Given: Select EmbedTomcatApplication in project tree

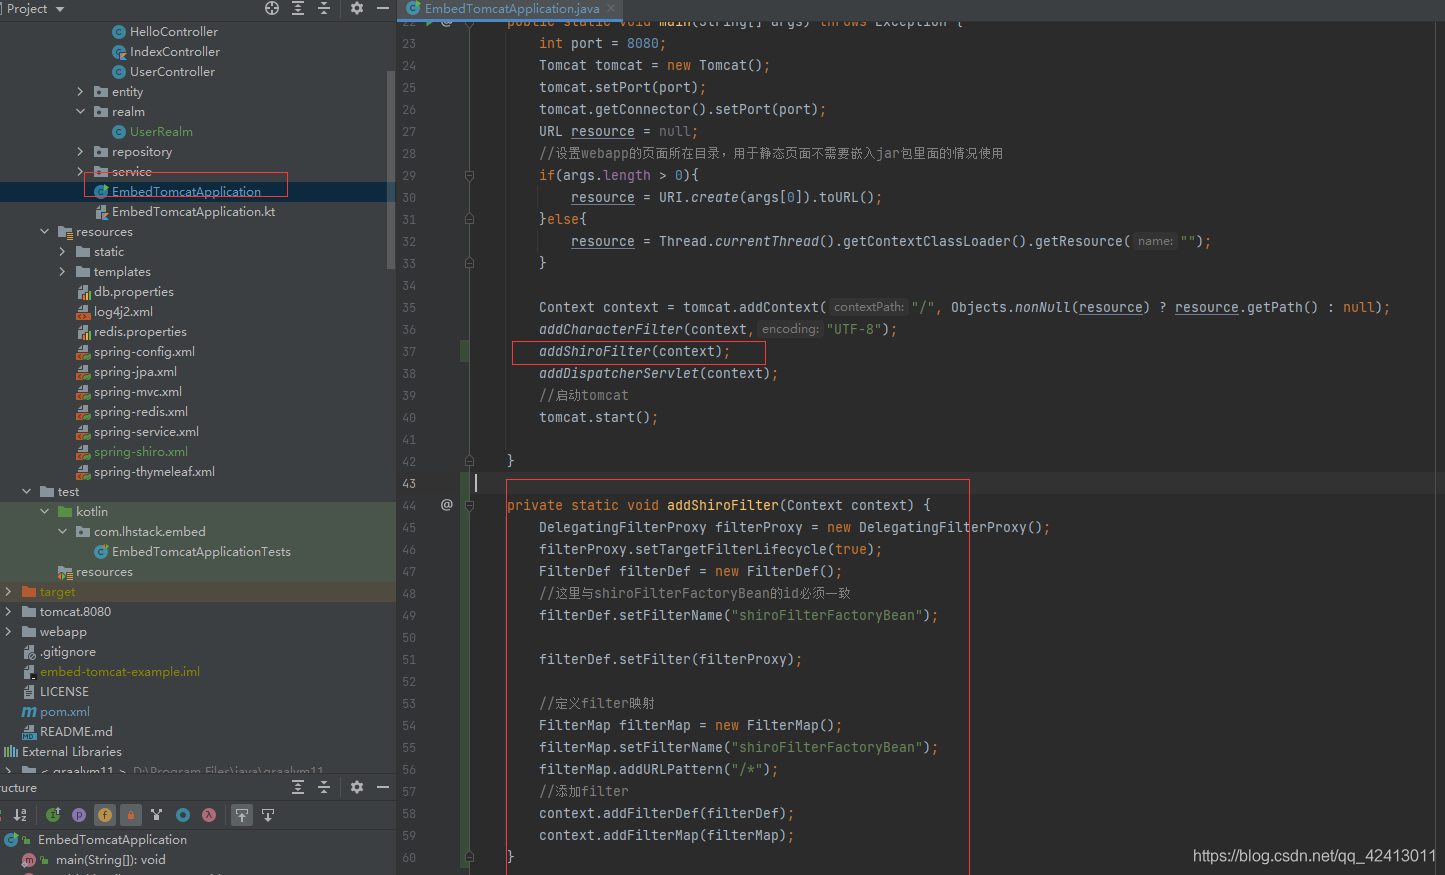Looking at the screenshot, I should [x=186, y=192].
